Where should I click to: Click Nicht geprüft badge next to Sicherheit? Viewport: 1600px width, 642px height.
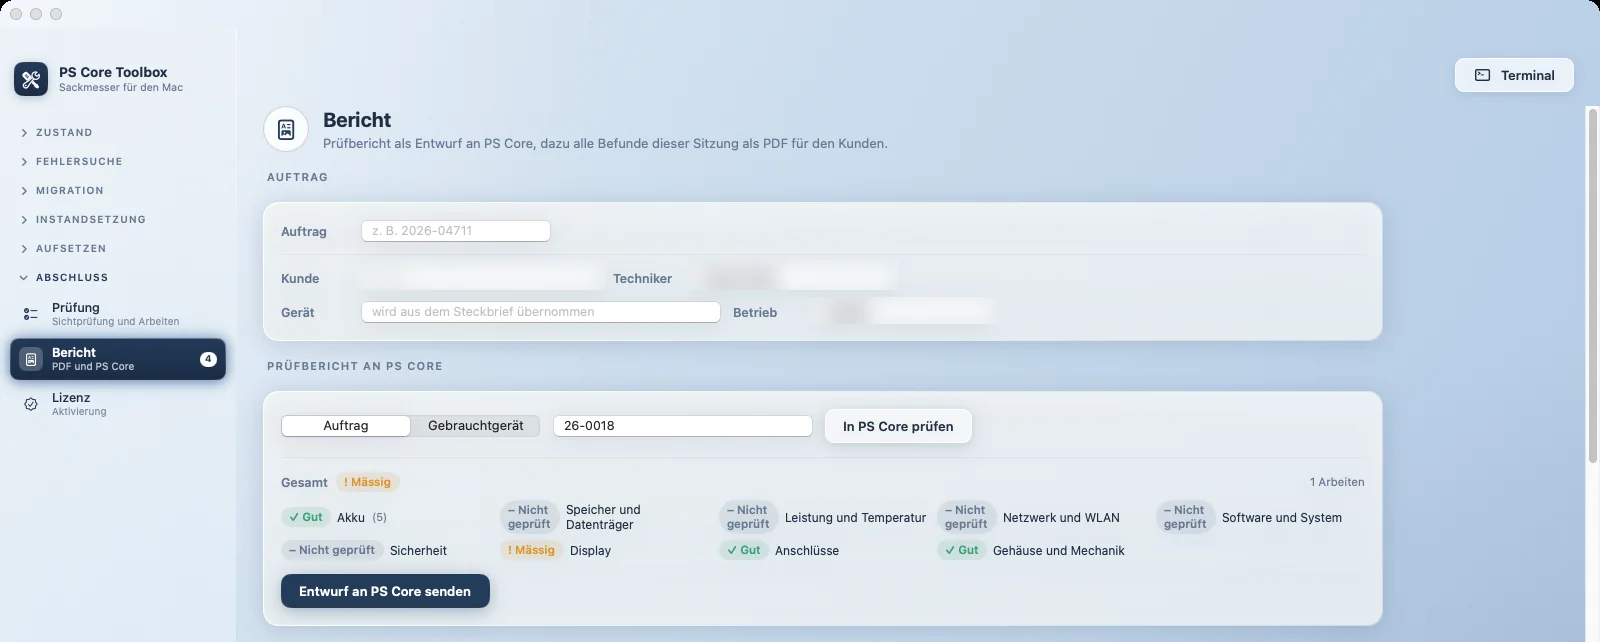(x=332, y=550)
